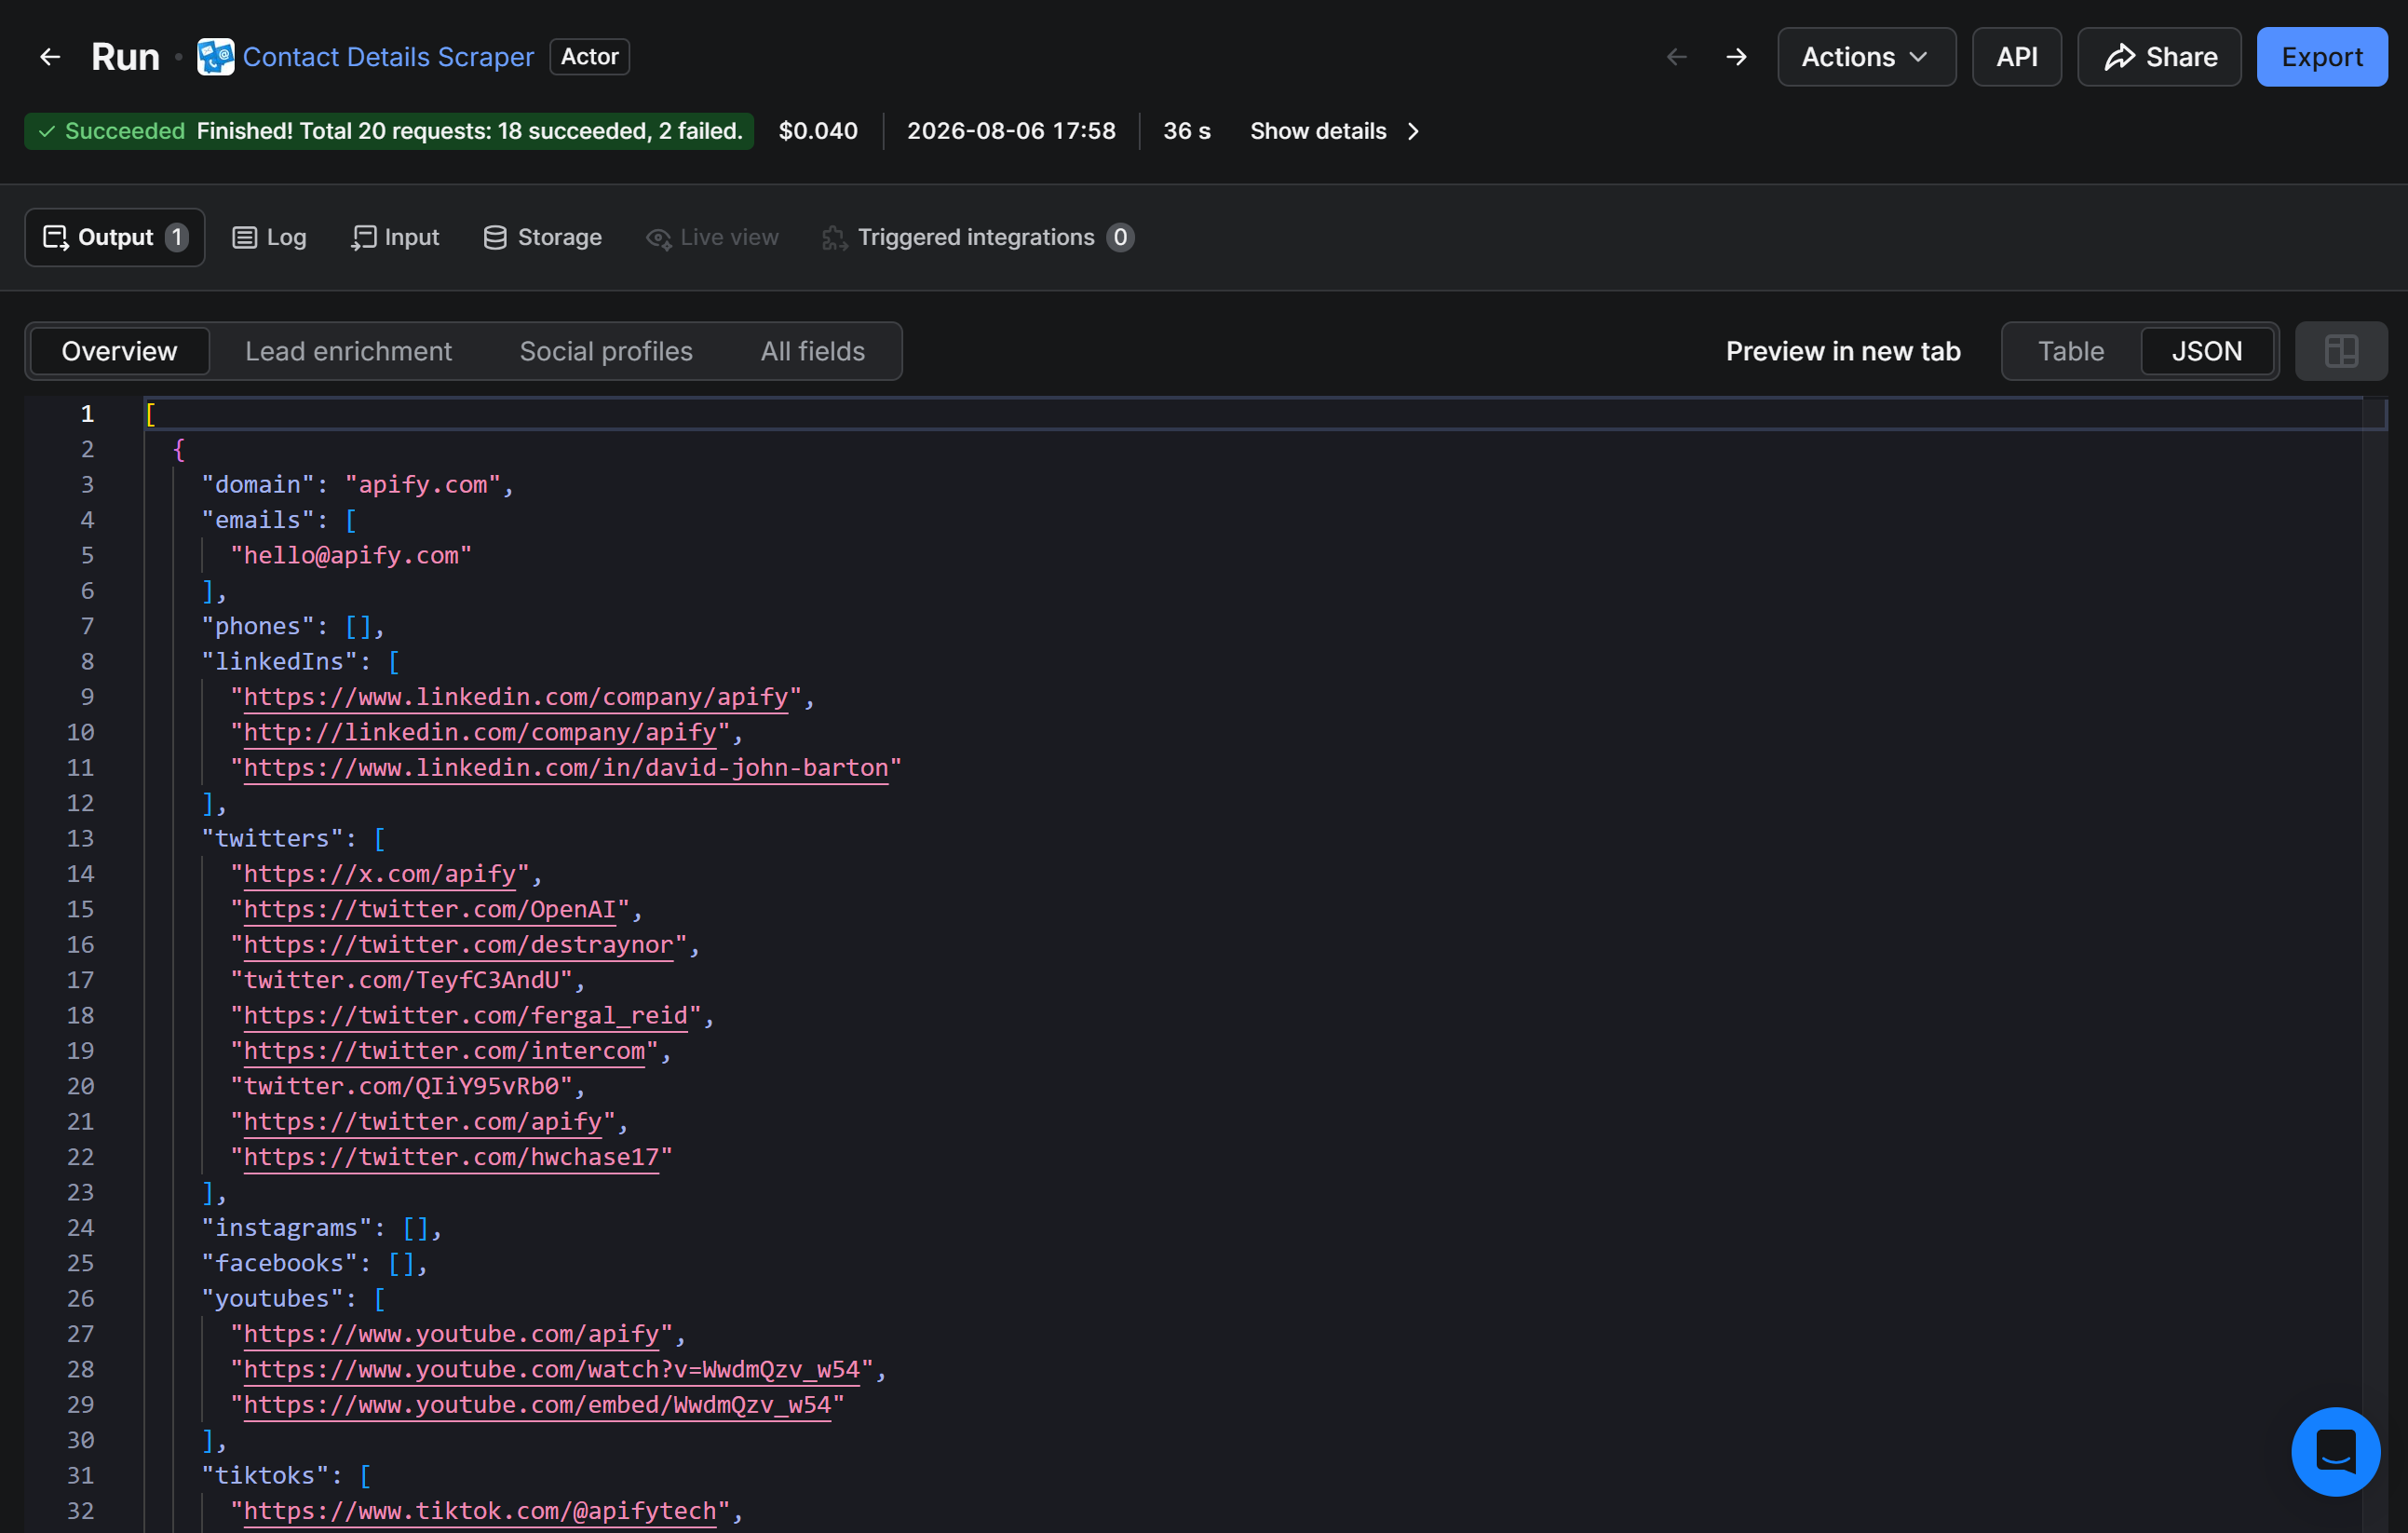Click the run date 2026-08-06 17:58
Viewport: 2408px width, 1533px height.
1011,131
